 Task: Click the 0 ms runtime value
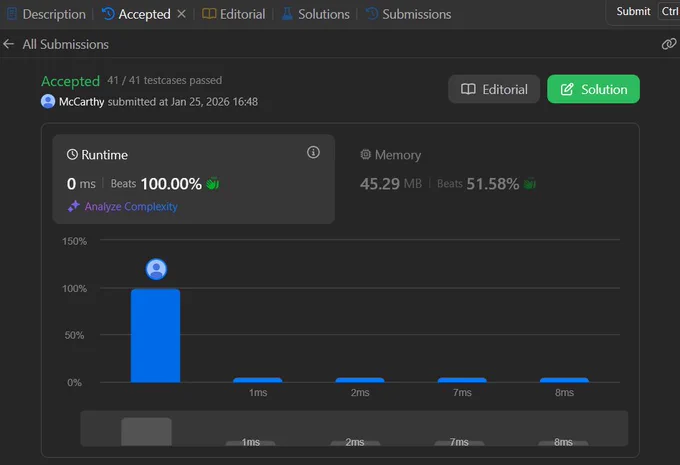pyautogui.click(x=81, y=184)
